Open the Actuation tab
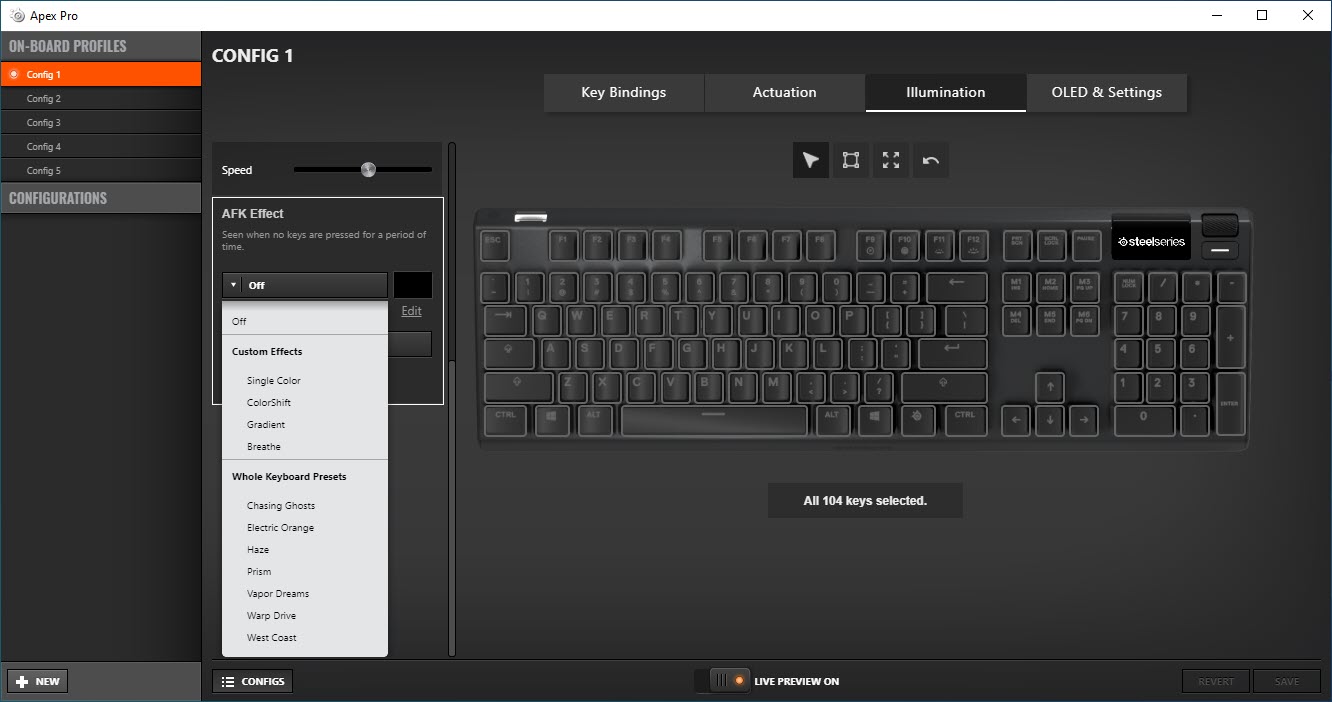Screen dimensions: 1332x702 click(x=785, y=92)
